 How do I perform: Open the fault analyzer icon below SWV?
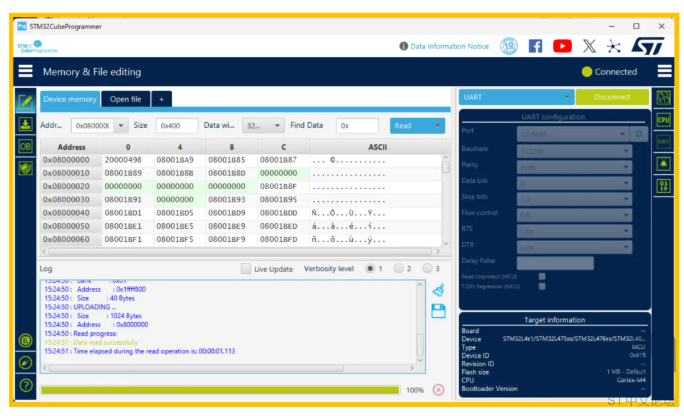(x=663, y=164)
